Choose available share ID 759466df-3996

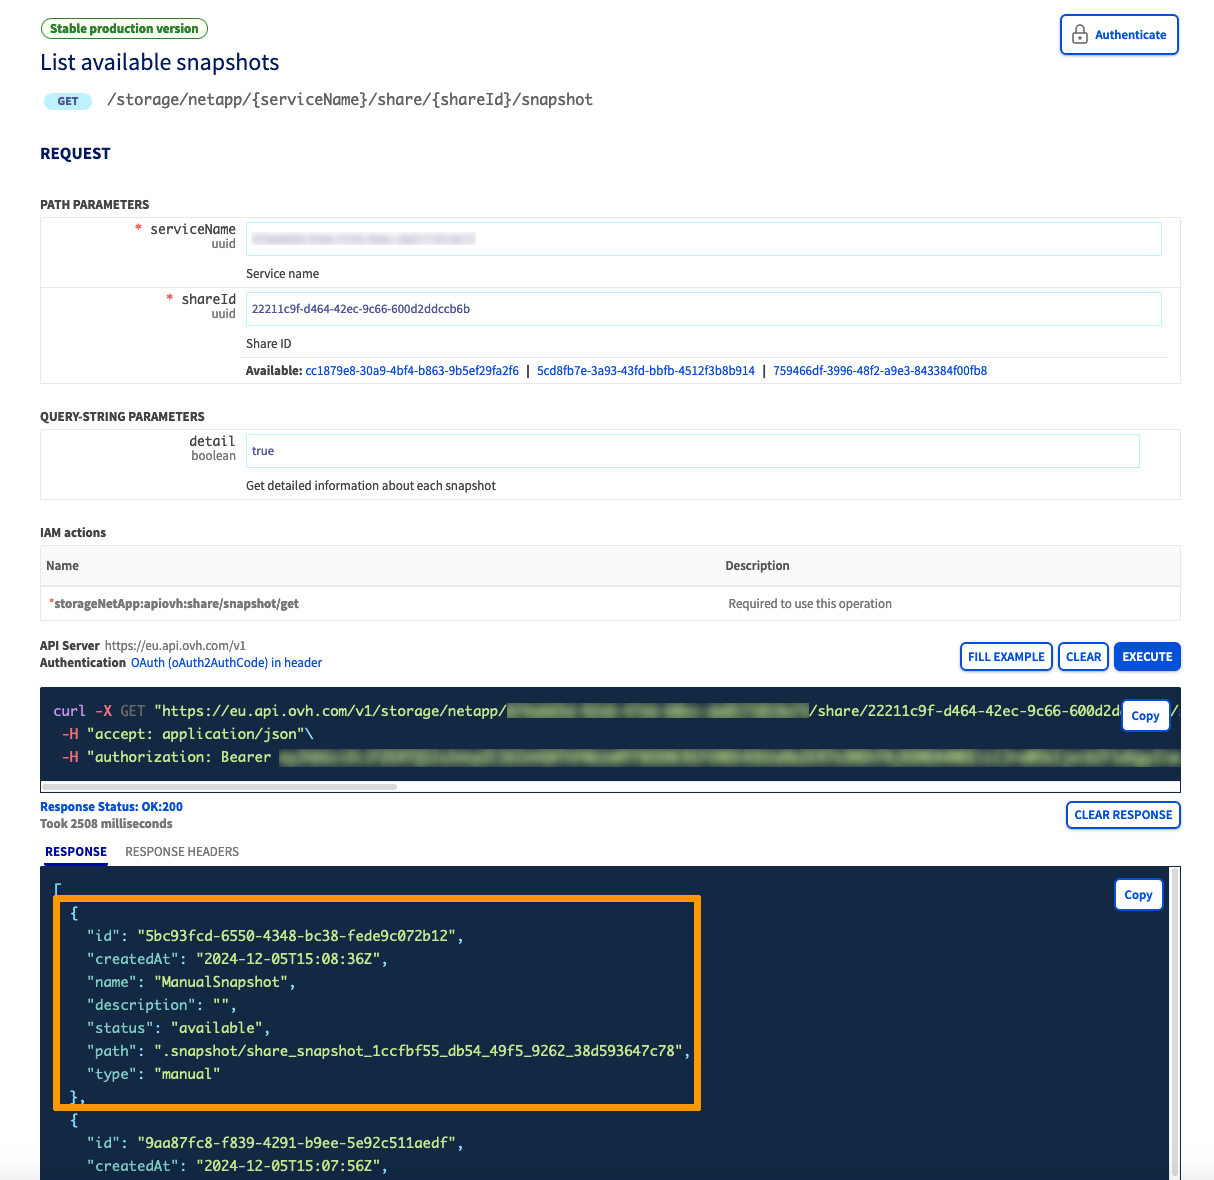click(x=879, y=371)
